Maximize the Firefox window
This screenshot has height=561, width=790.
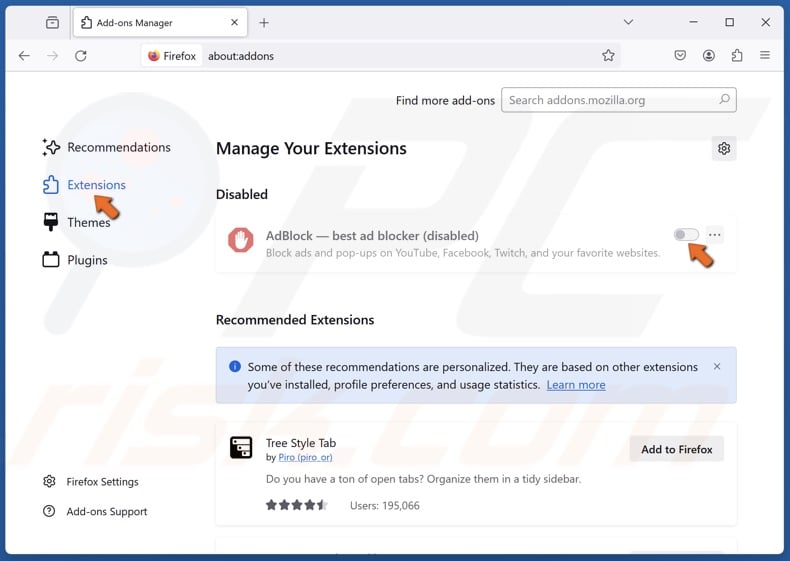pyautogui.click(x=729, y=22)
